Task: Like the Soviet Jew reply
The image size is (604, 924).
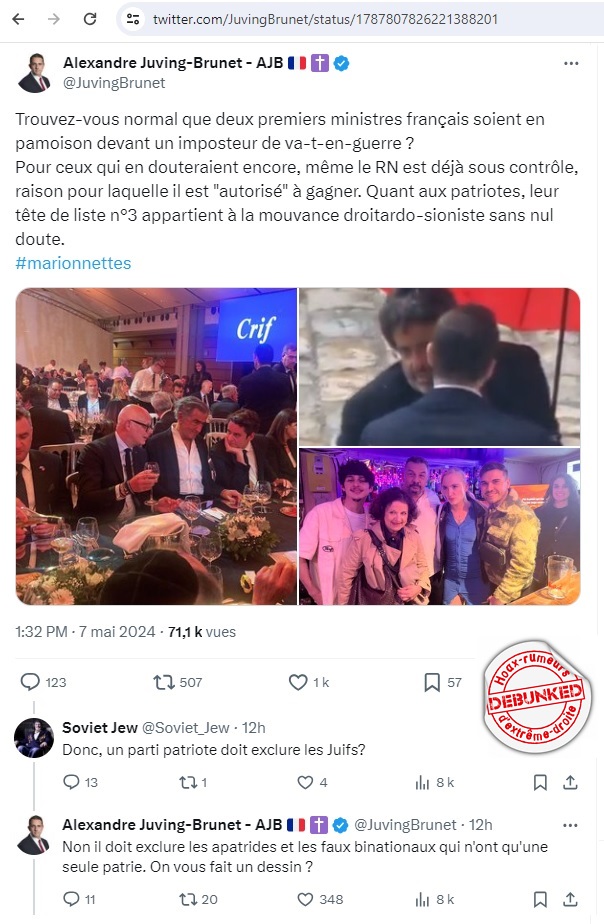Action: coord(305,782)
